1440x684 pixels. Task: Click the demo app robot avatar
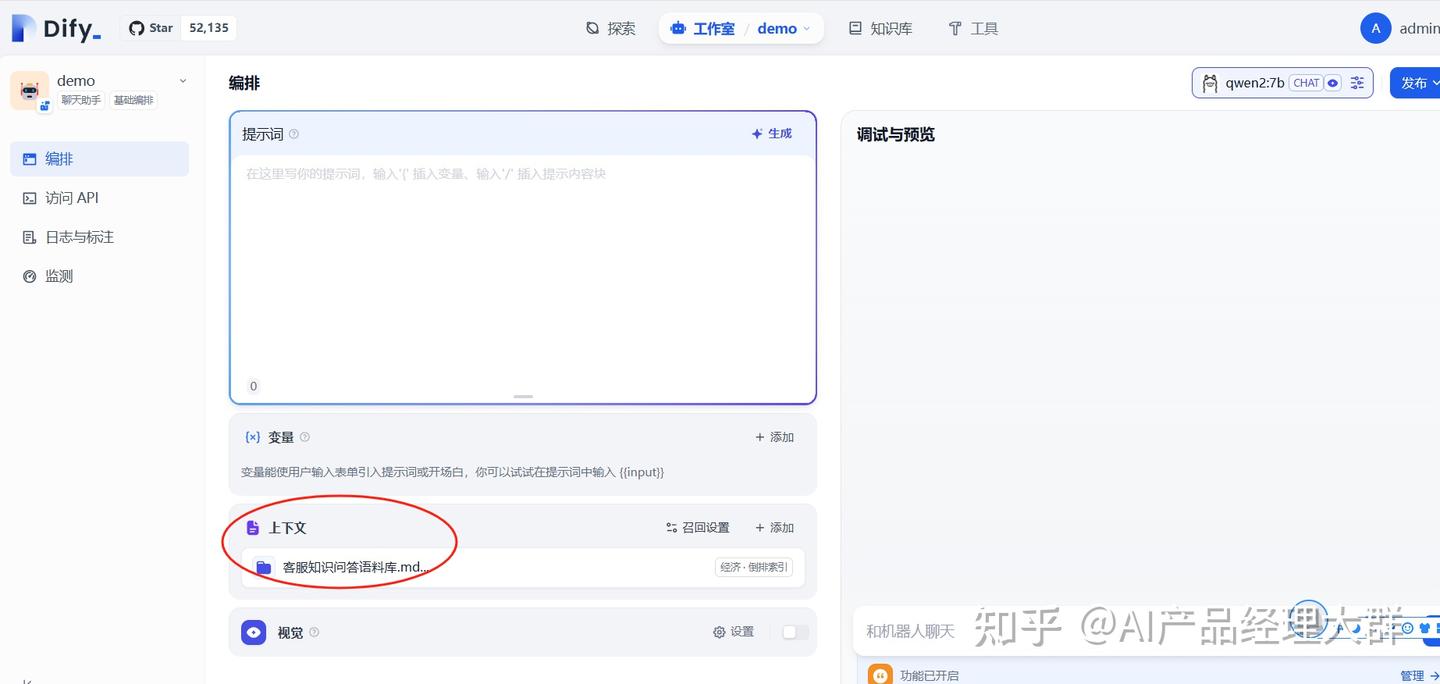pyautogui.click(x=29, y=91)
